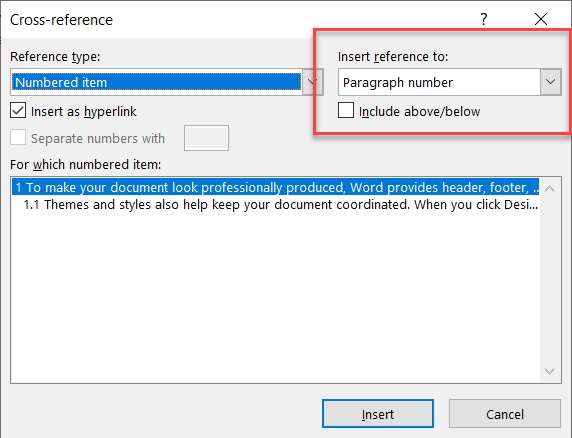The image size is (572, 438).
Task: Click the list scrollbar up arrow
Action: click(x=549, y=189)
